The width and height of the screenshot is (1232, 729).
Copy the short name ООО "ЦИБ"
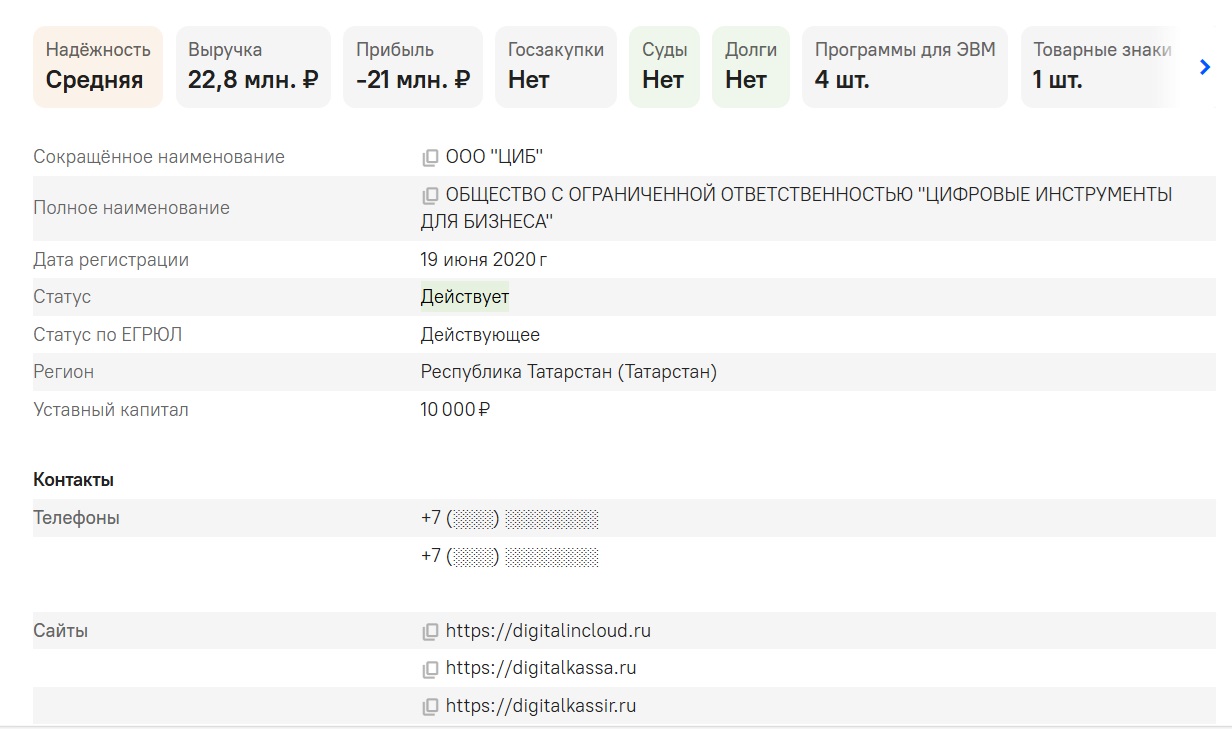tap(430, 158)
